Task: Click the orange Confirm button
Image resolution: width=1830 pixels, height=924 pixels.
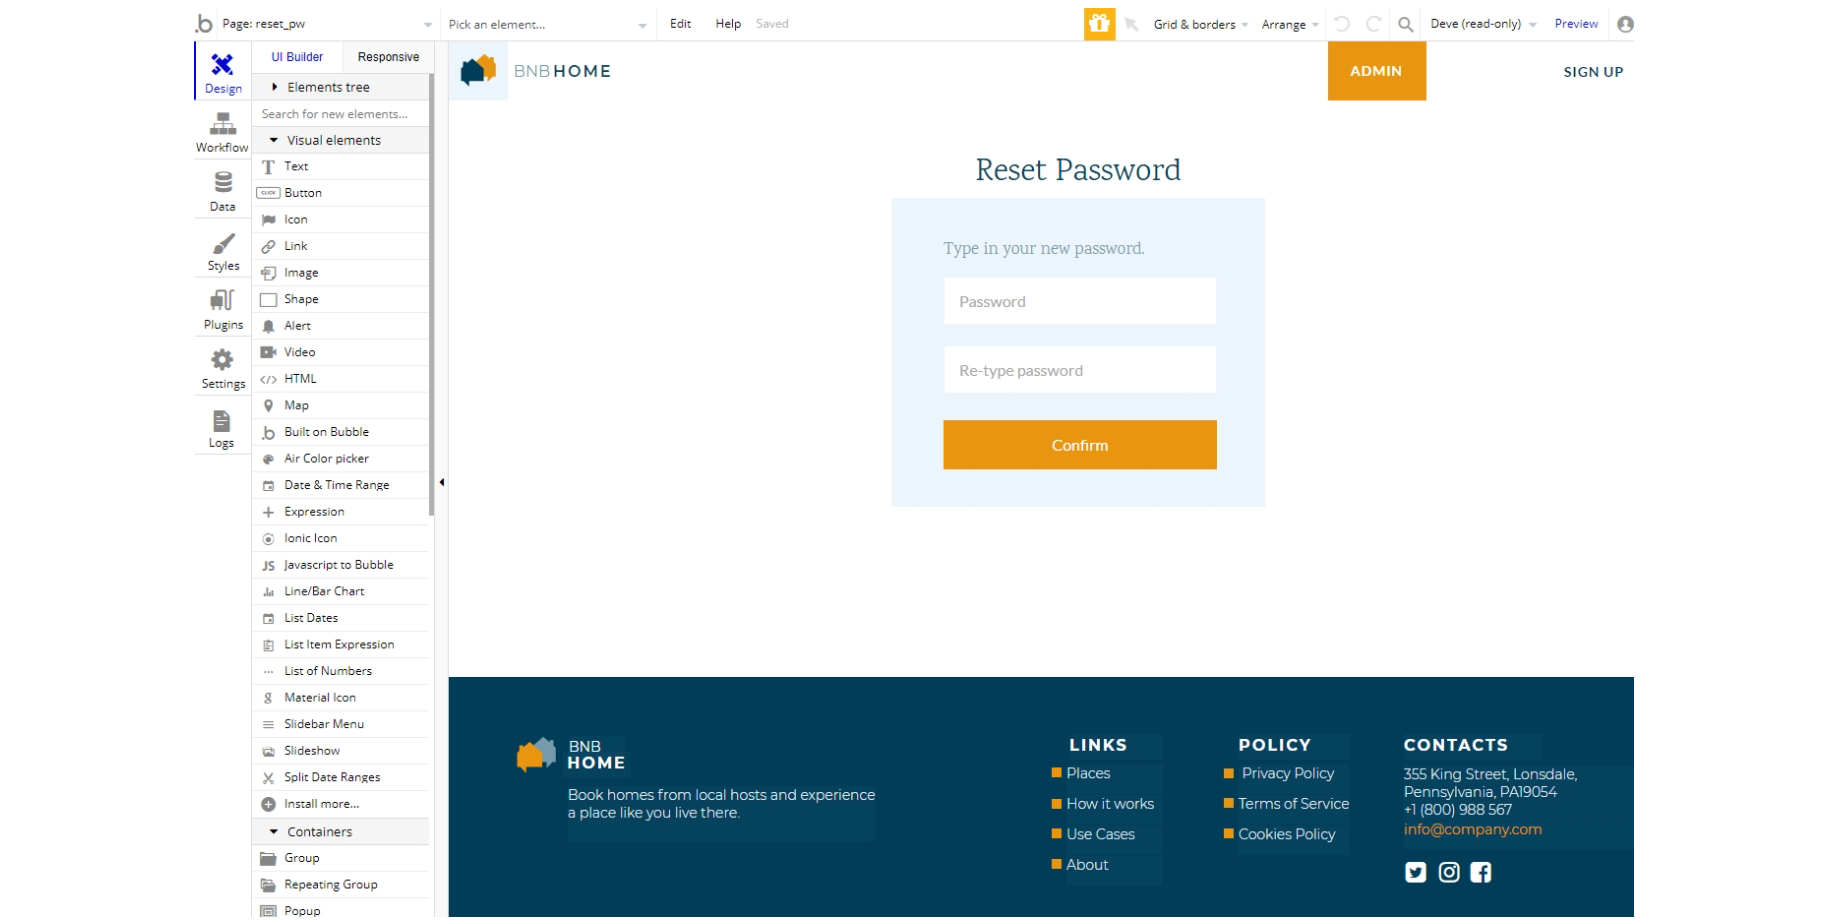Action: click(x=1079, y=445)
